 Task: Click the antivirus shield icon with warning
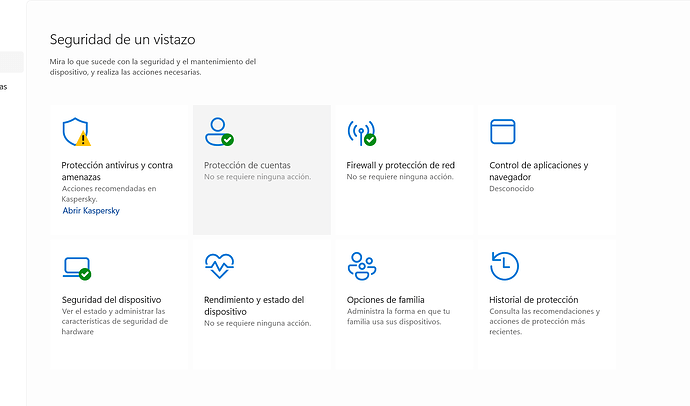pos(75,131)
